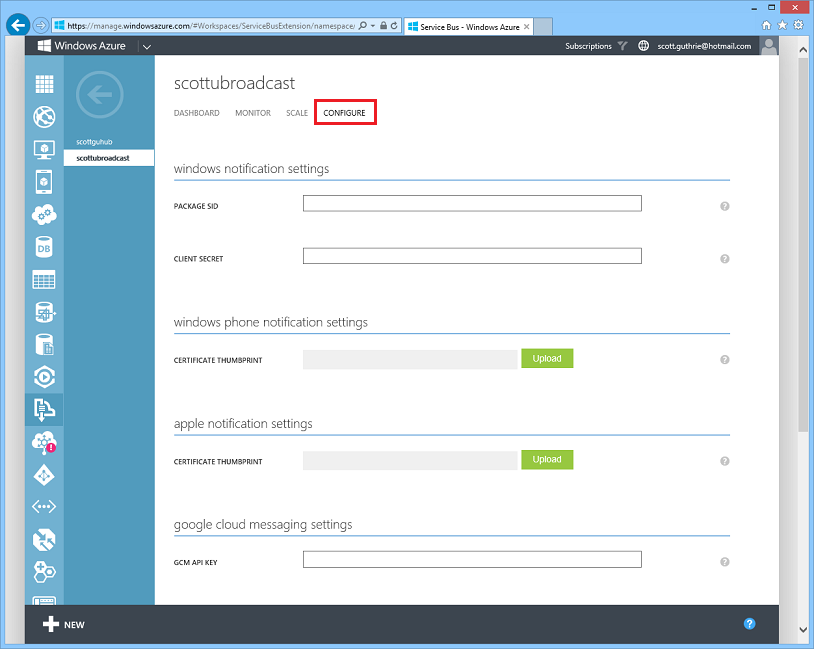This screenshot has height=649, width=814.
Task: Click the browser address bar URL
Action: pyautogui.click(x=211, y=26)
